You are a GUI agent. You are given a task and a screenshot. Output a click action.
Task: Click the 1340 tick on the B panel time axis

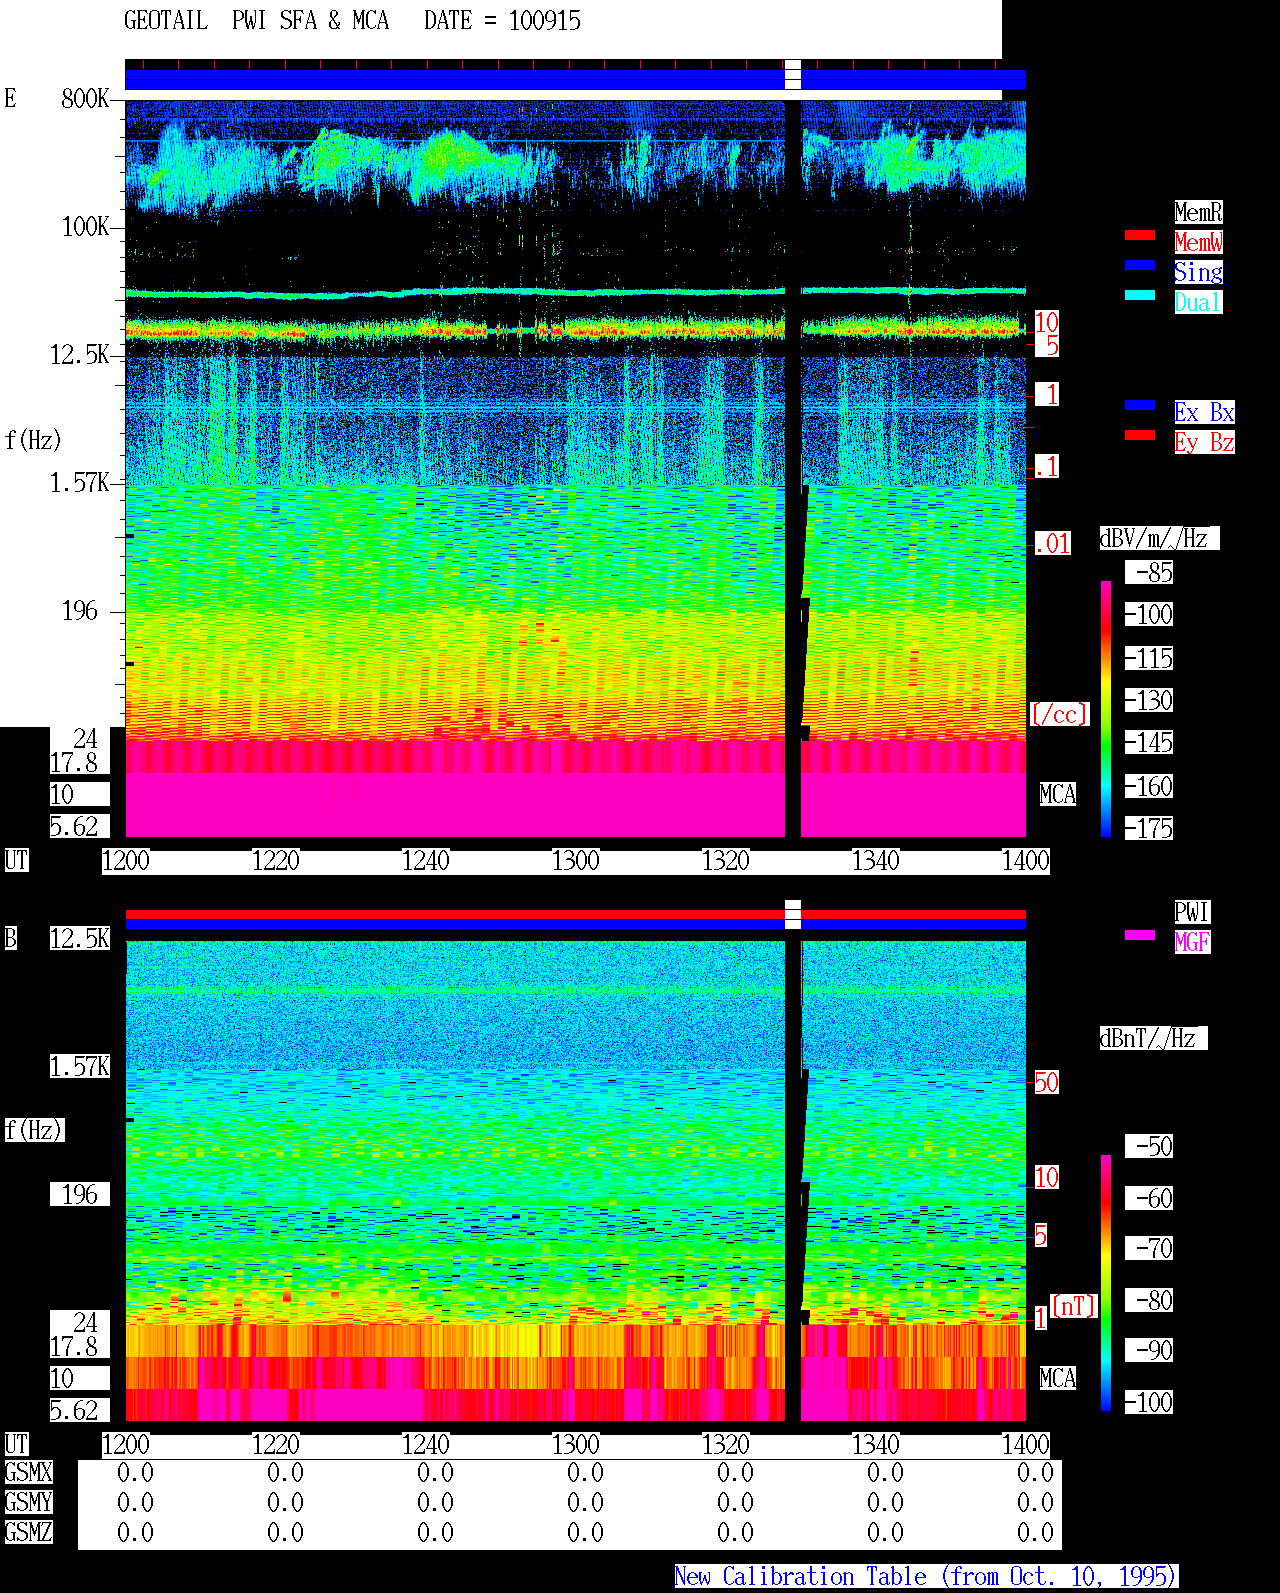[x=876, y=1444]
